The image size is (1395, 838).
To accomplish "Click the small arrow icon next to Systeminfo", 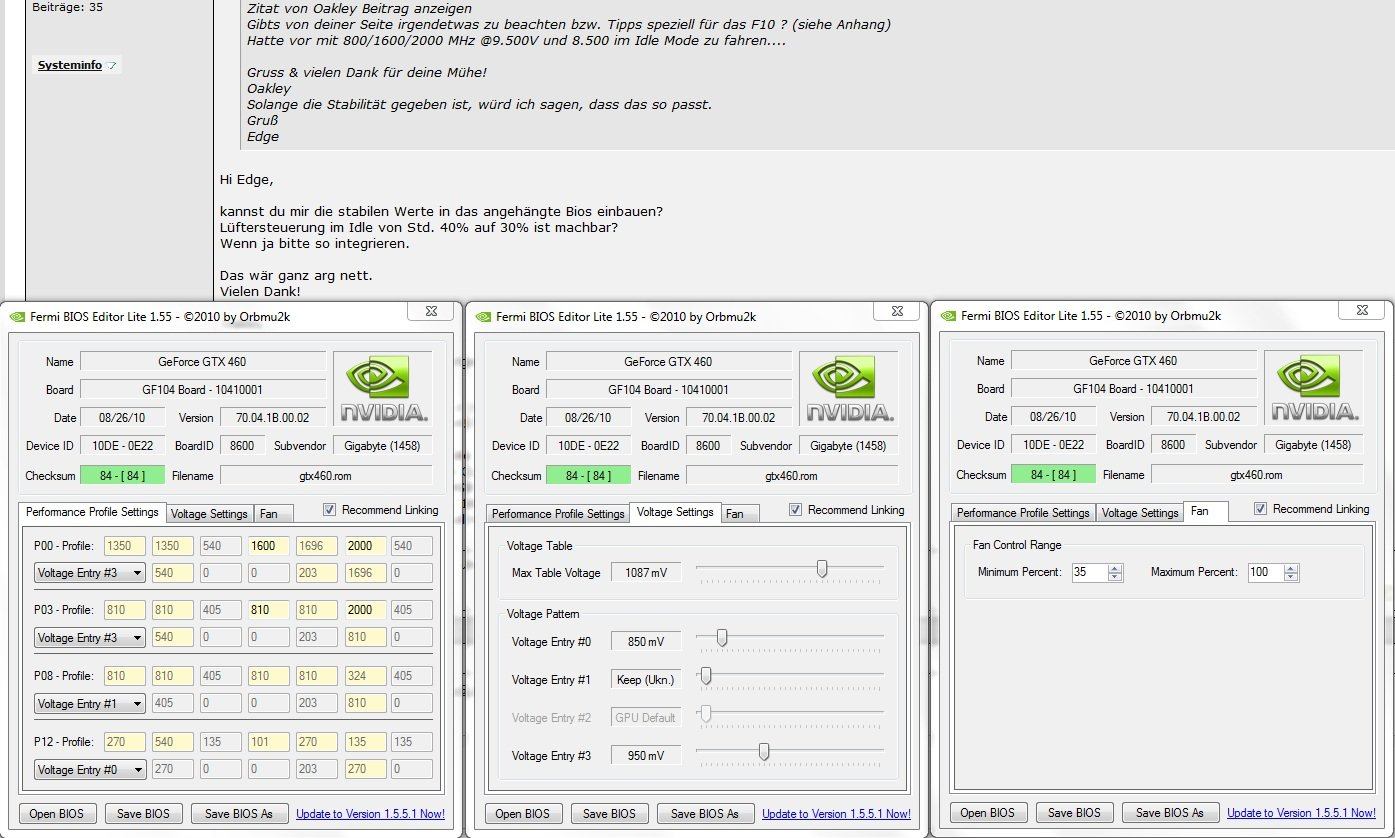I will [x=112, y=66].
